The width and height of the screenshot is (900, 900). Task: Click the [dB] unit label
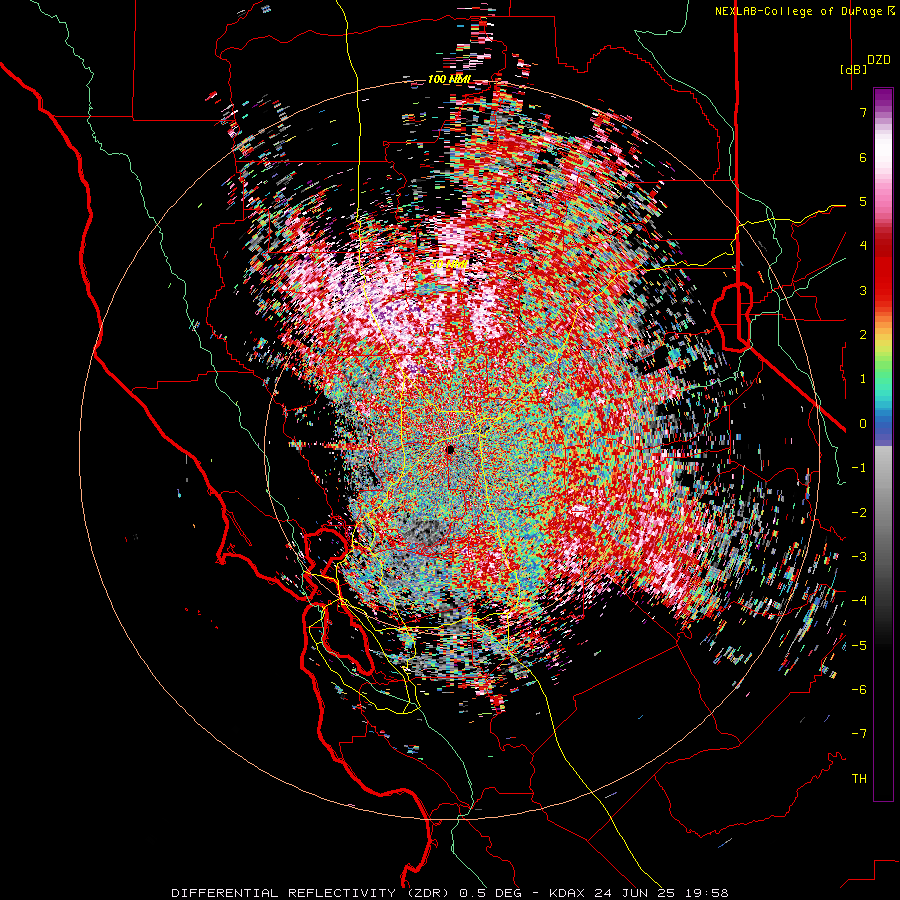tap(853, 69)
